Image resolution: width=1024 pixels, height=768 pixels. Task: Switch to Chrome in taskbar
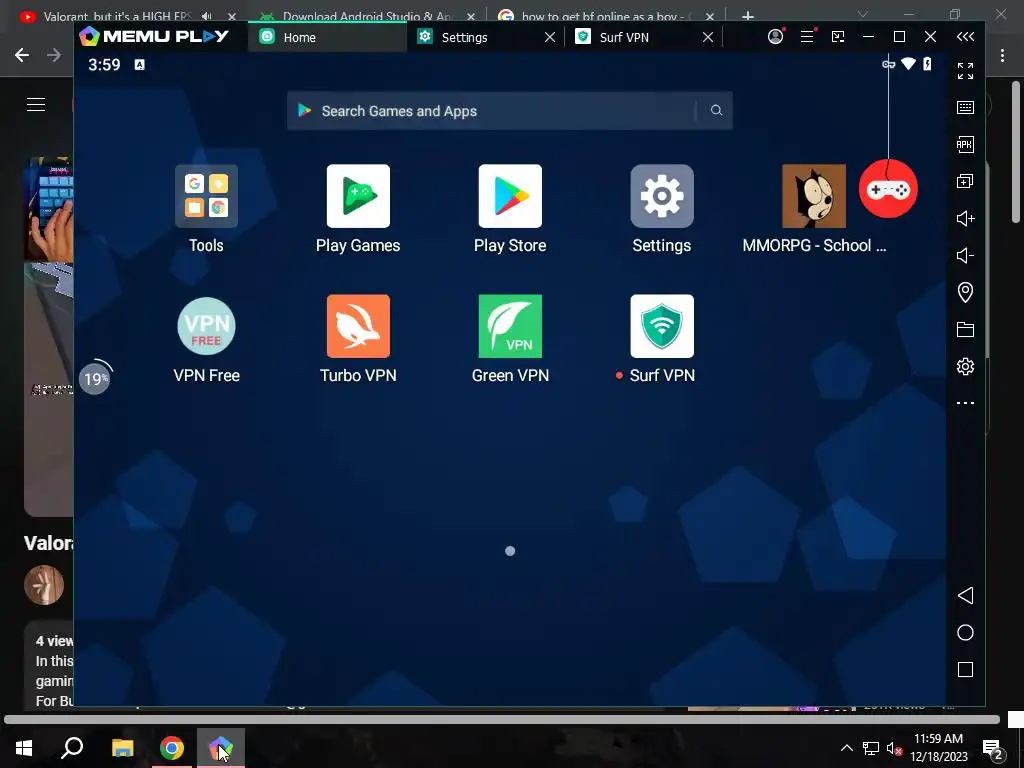pyautogui.click(x=172, y=748)
